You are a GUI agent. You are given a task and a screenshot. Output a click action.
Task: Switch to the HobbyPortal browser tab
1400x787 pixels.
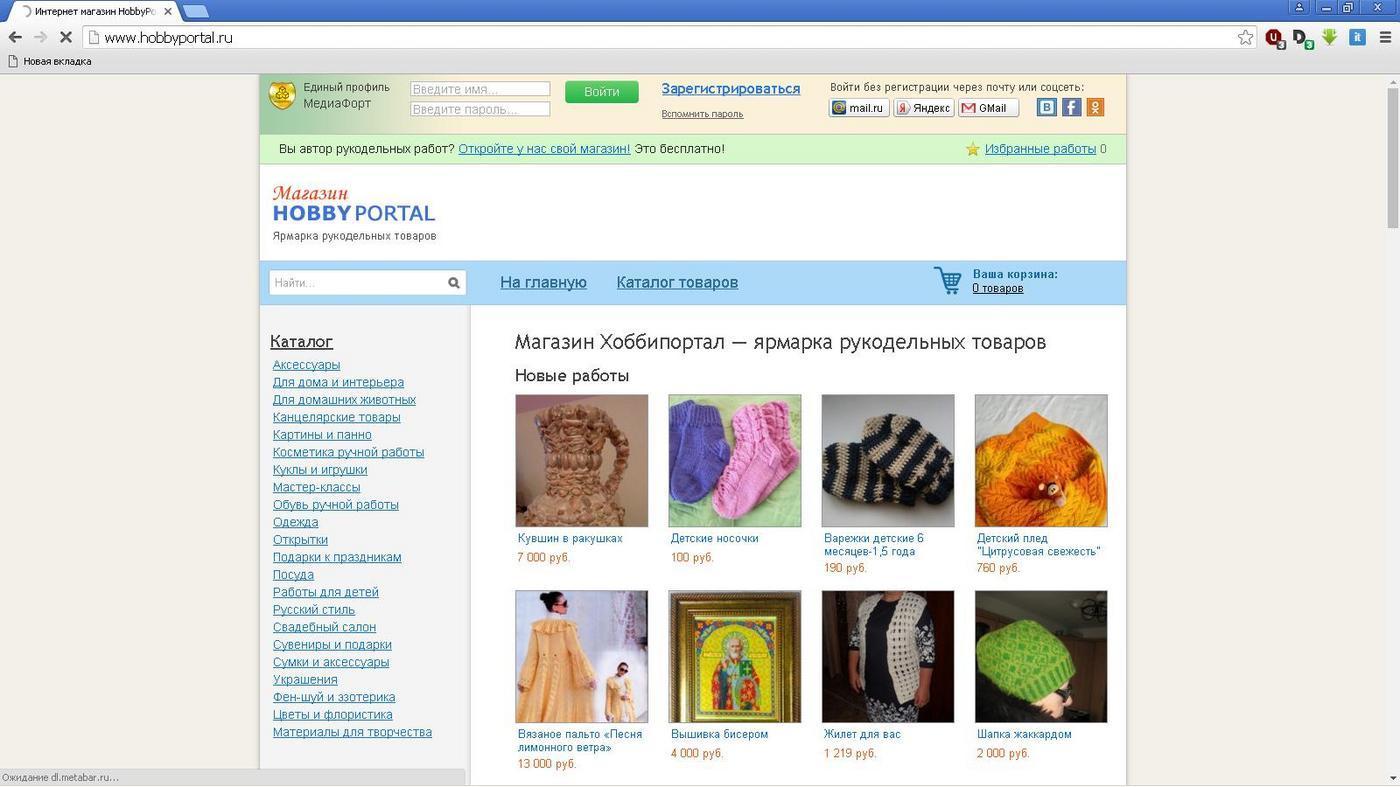tap(90, 11)
